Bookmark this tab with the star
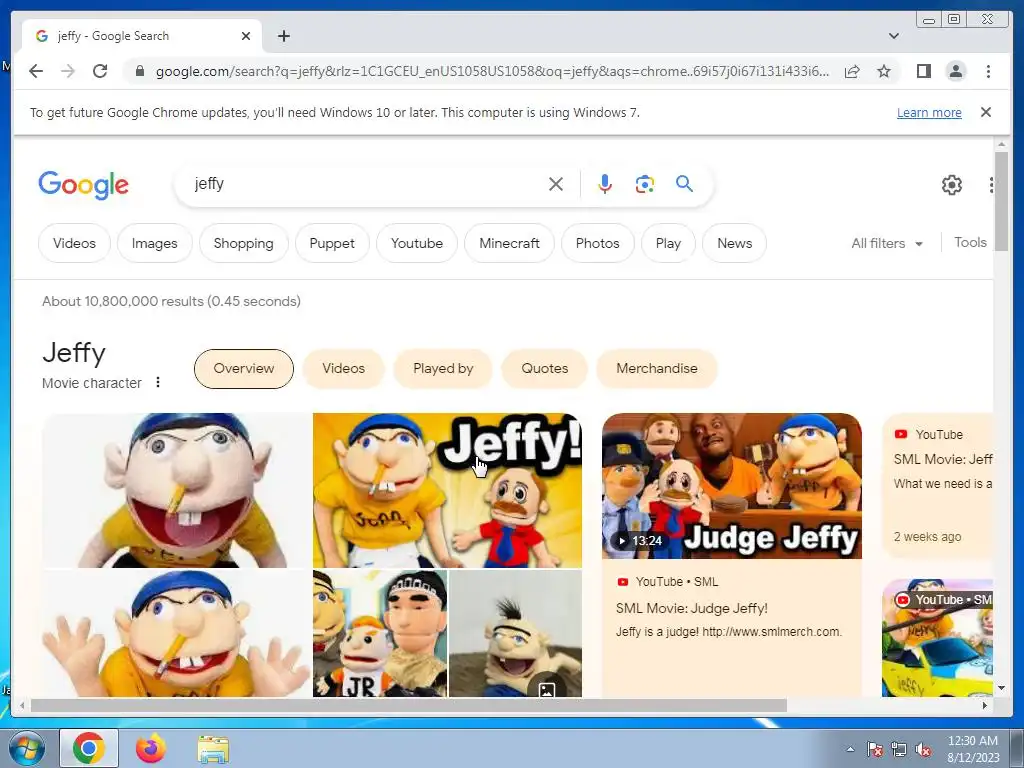Viewport: 1024px width, 768px height. point(884,71)
